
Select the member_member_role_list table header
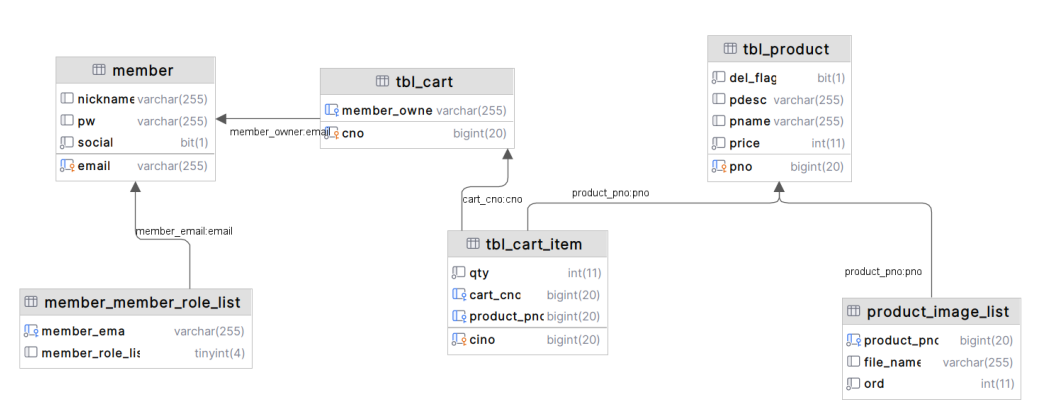pyautogui.click(x=136, y=302)
